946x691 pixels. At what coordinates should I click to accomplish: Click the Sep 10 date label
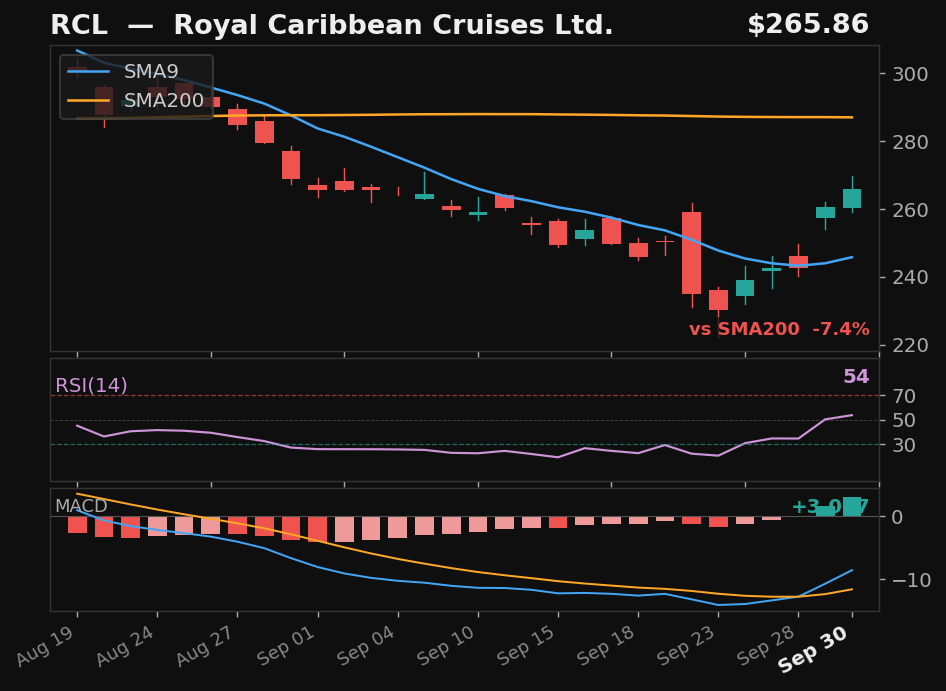coord(447,646)
